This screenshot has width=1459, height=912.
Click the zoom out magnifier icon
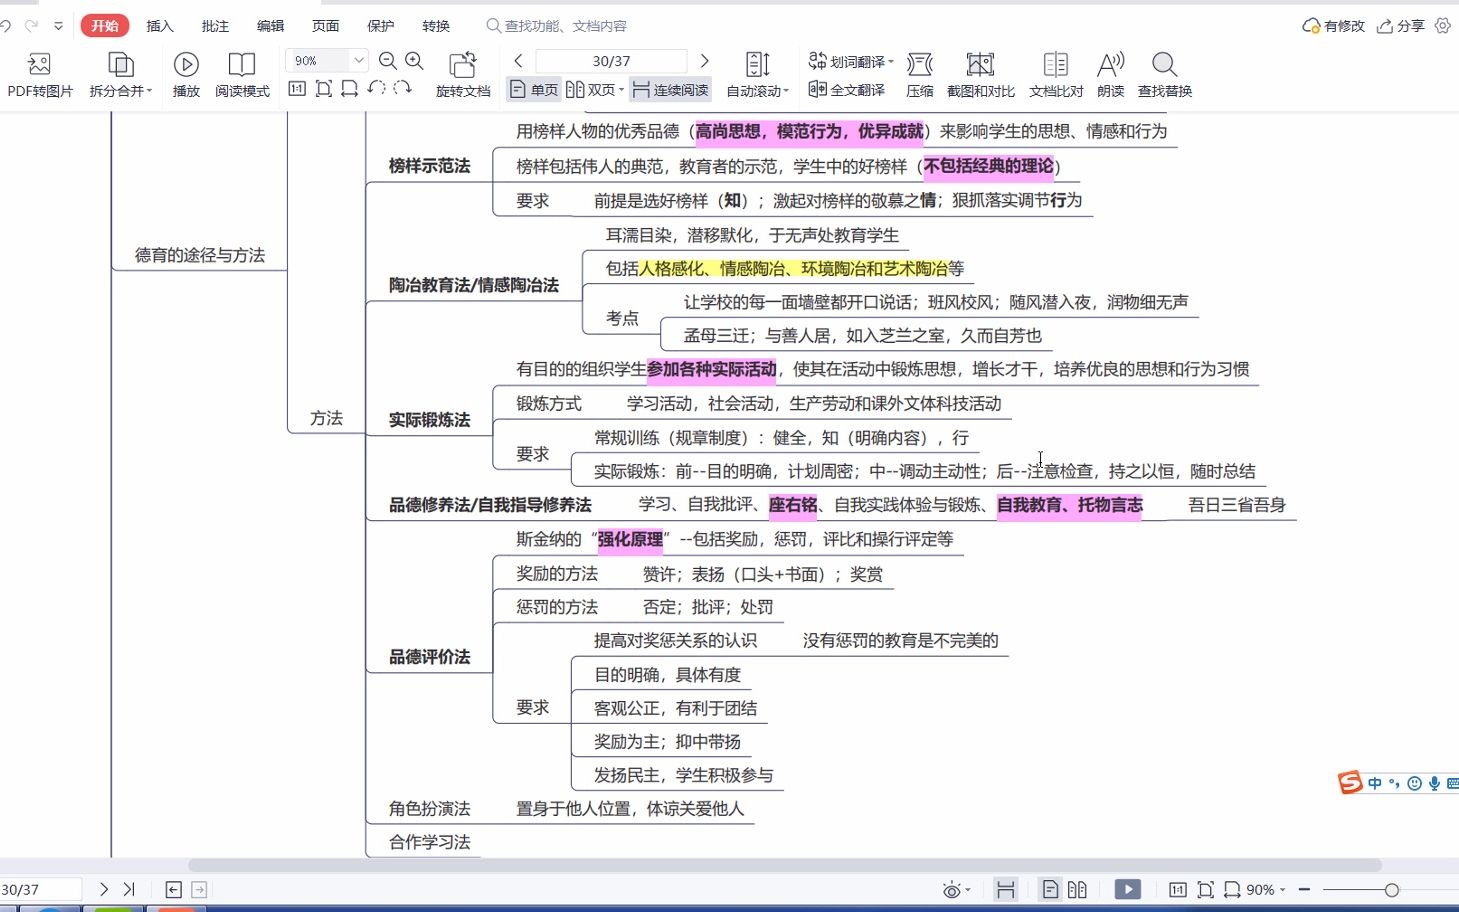coord(388,61)
